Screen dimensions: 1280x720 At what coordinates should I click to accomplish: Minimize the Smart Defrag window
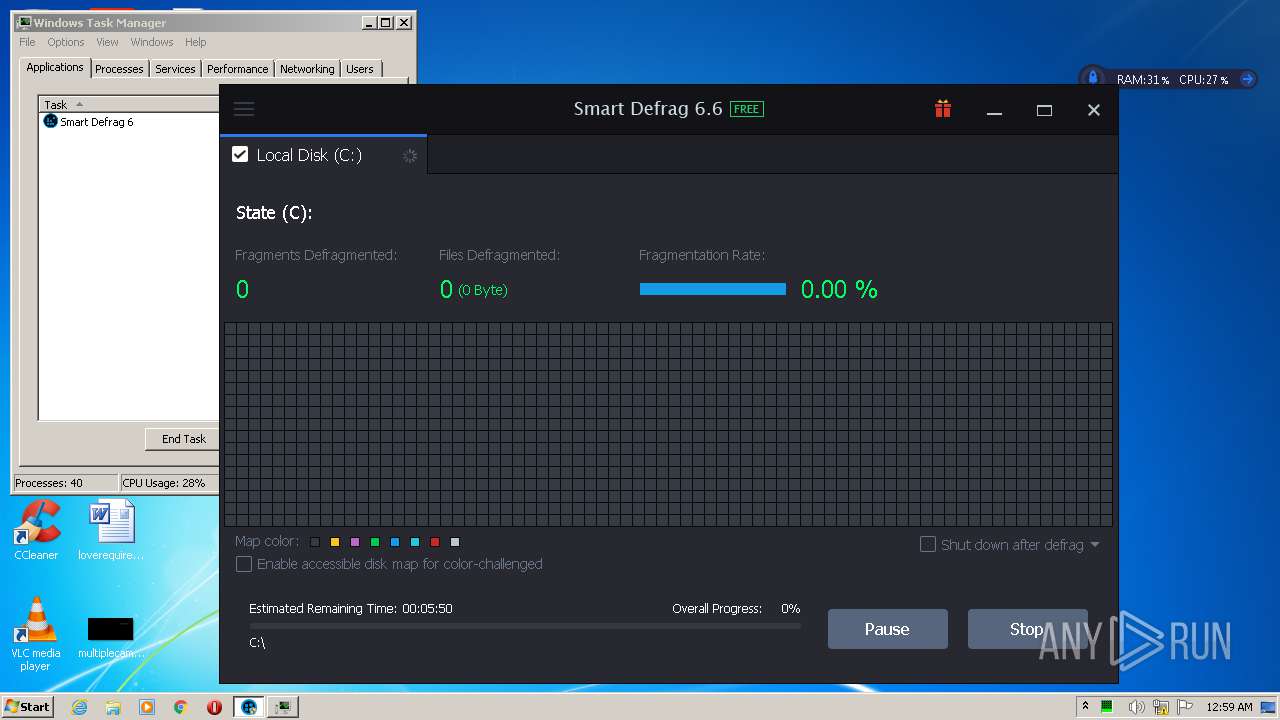(x=994, y=110)
